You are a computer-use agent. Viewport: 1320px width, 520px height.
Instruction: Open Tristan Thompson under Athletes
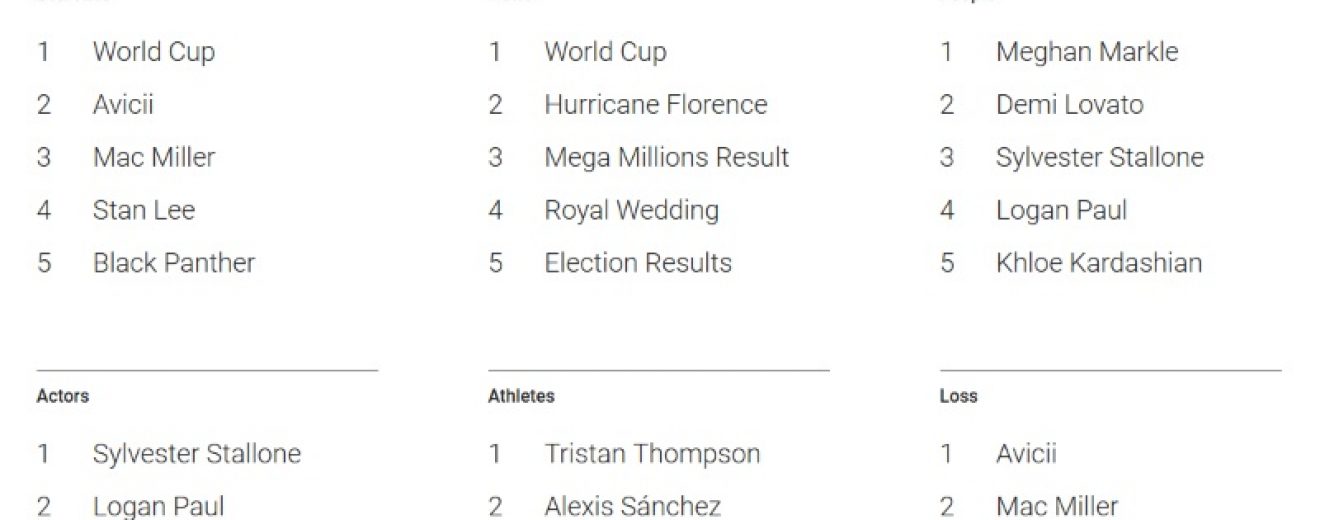[x=652, y=454]
